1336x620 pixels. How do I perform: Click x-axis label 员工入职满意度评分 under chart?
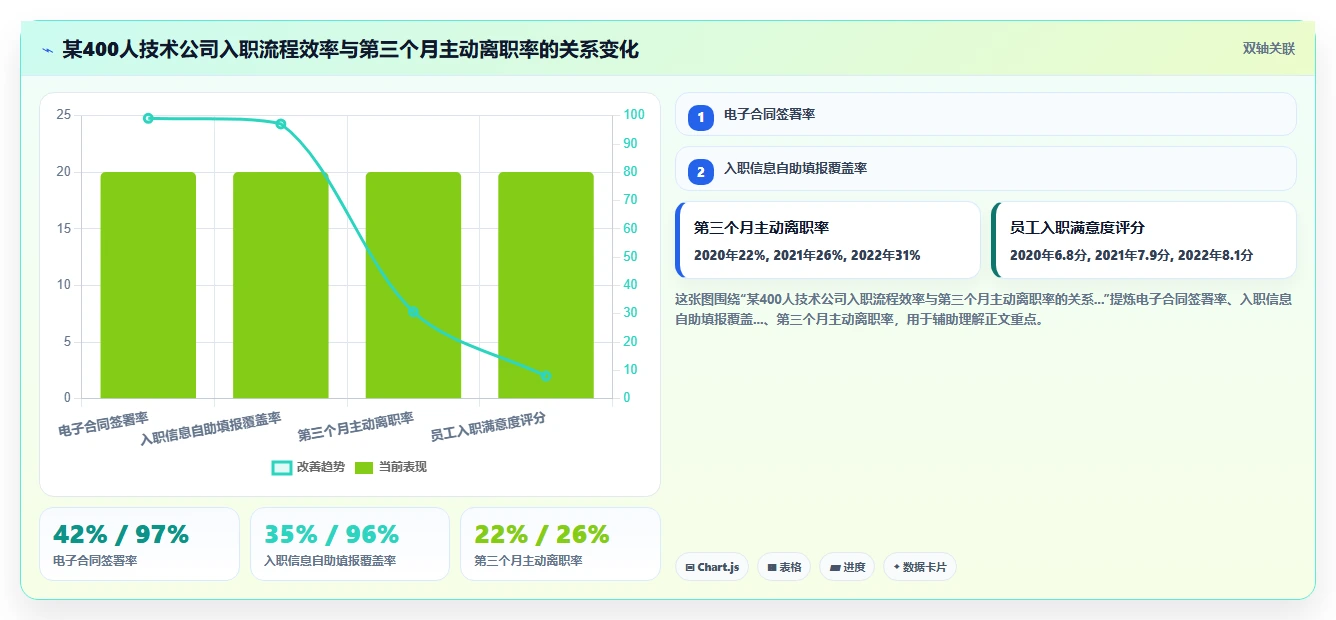pos(488,426)
